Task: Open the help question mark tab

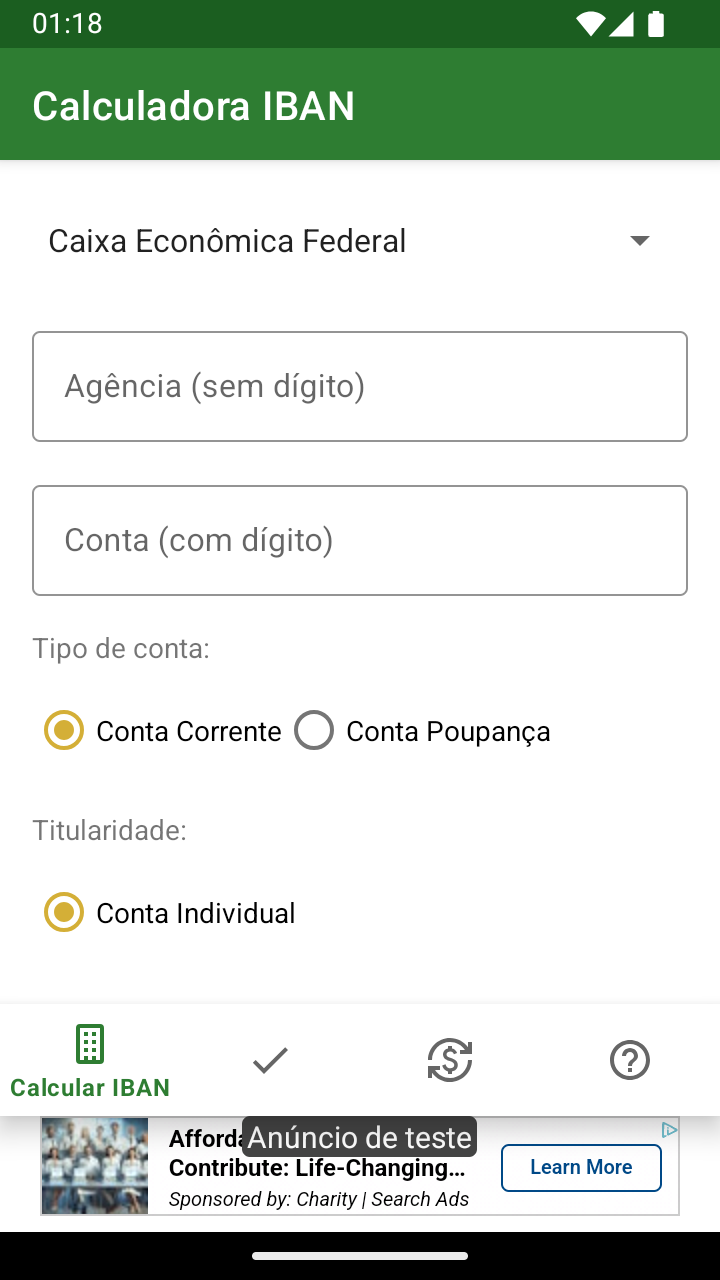Action: coord(630,1060)
